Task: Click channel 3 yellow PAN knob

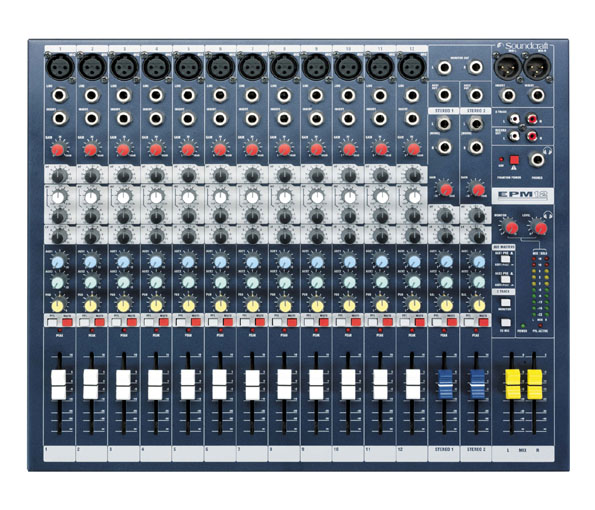Action: pyautogui.click(x=123, y=305)
